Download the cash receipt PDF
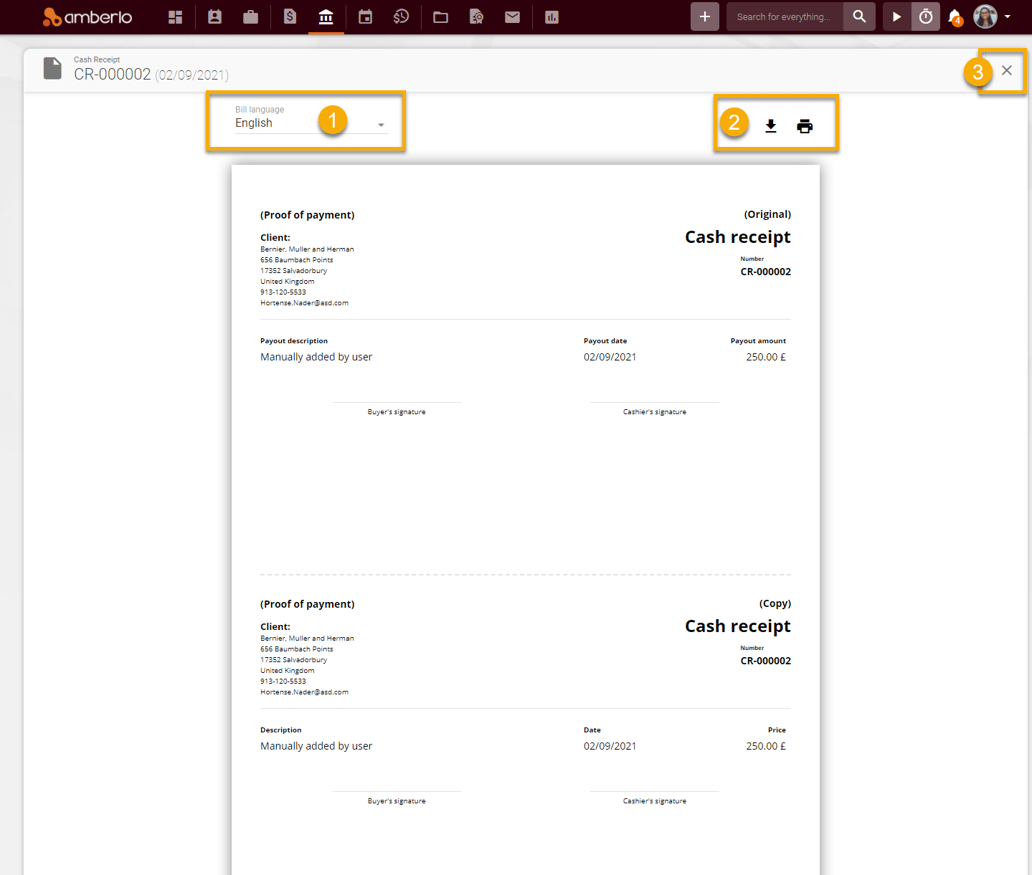The height and width of the screenshot is (875, 1032). (770, 126)
